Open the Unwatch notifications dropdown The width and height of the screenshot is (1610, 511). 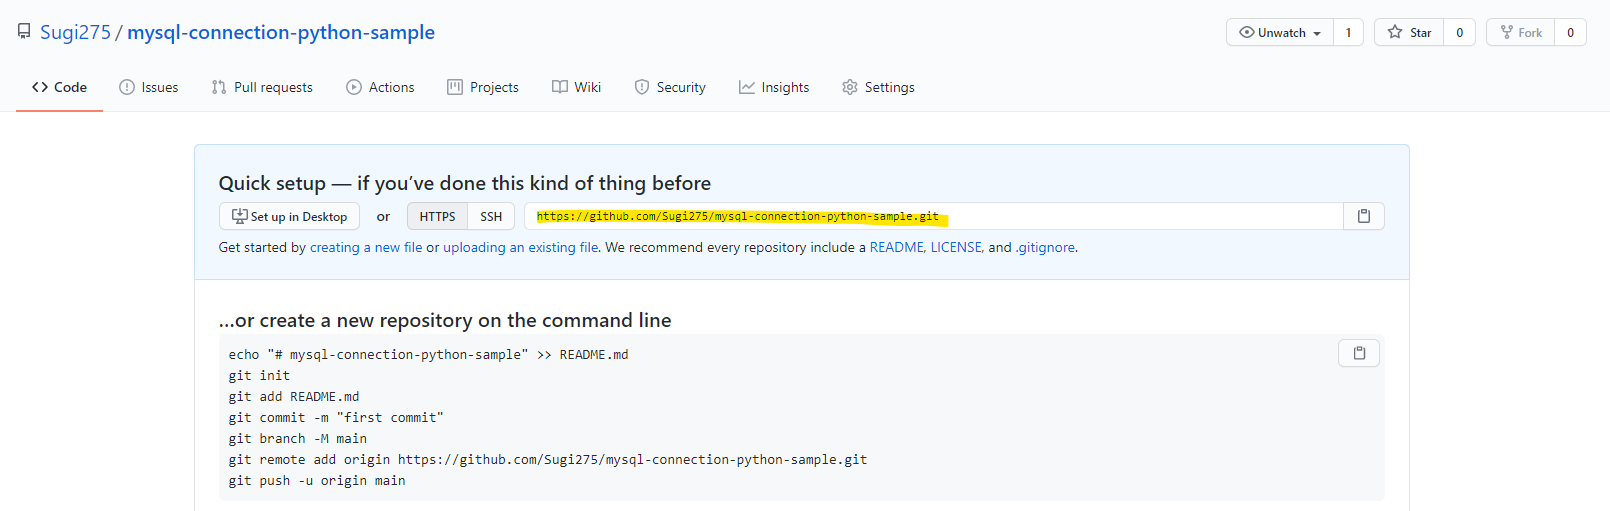[x=1280, y=32]
